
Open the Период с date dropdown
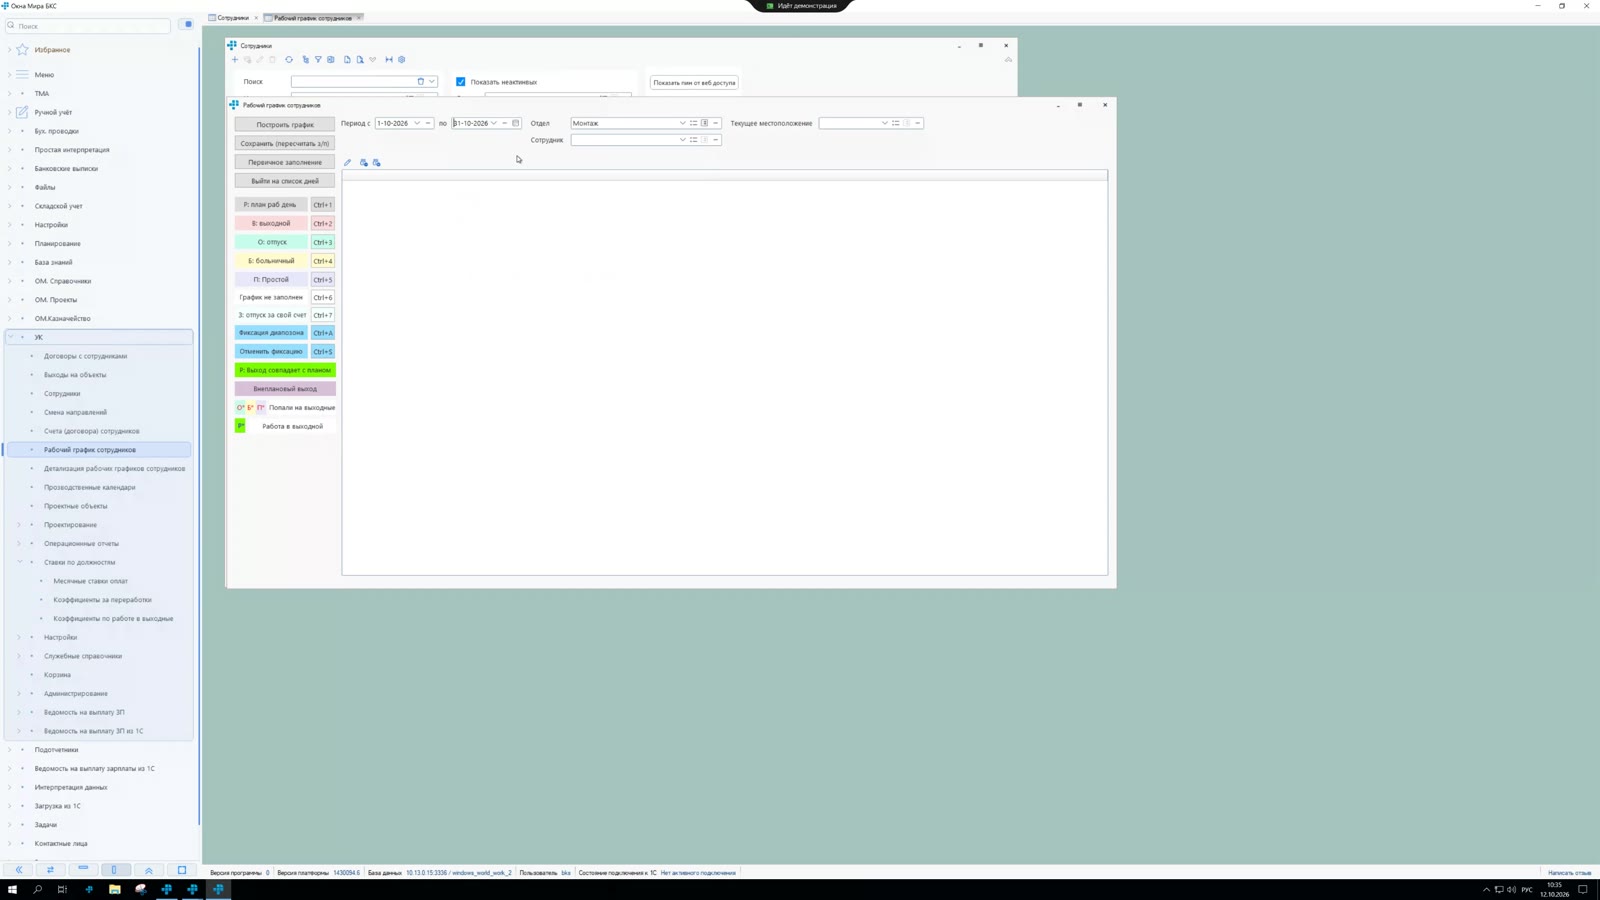417,123
